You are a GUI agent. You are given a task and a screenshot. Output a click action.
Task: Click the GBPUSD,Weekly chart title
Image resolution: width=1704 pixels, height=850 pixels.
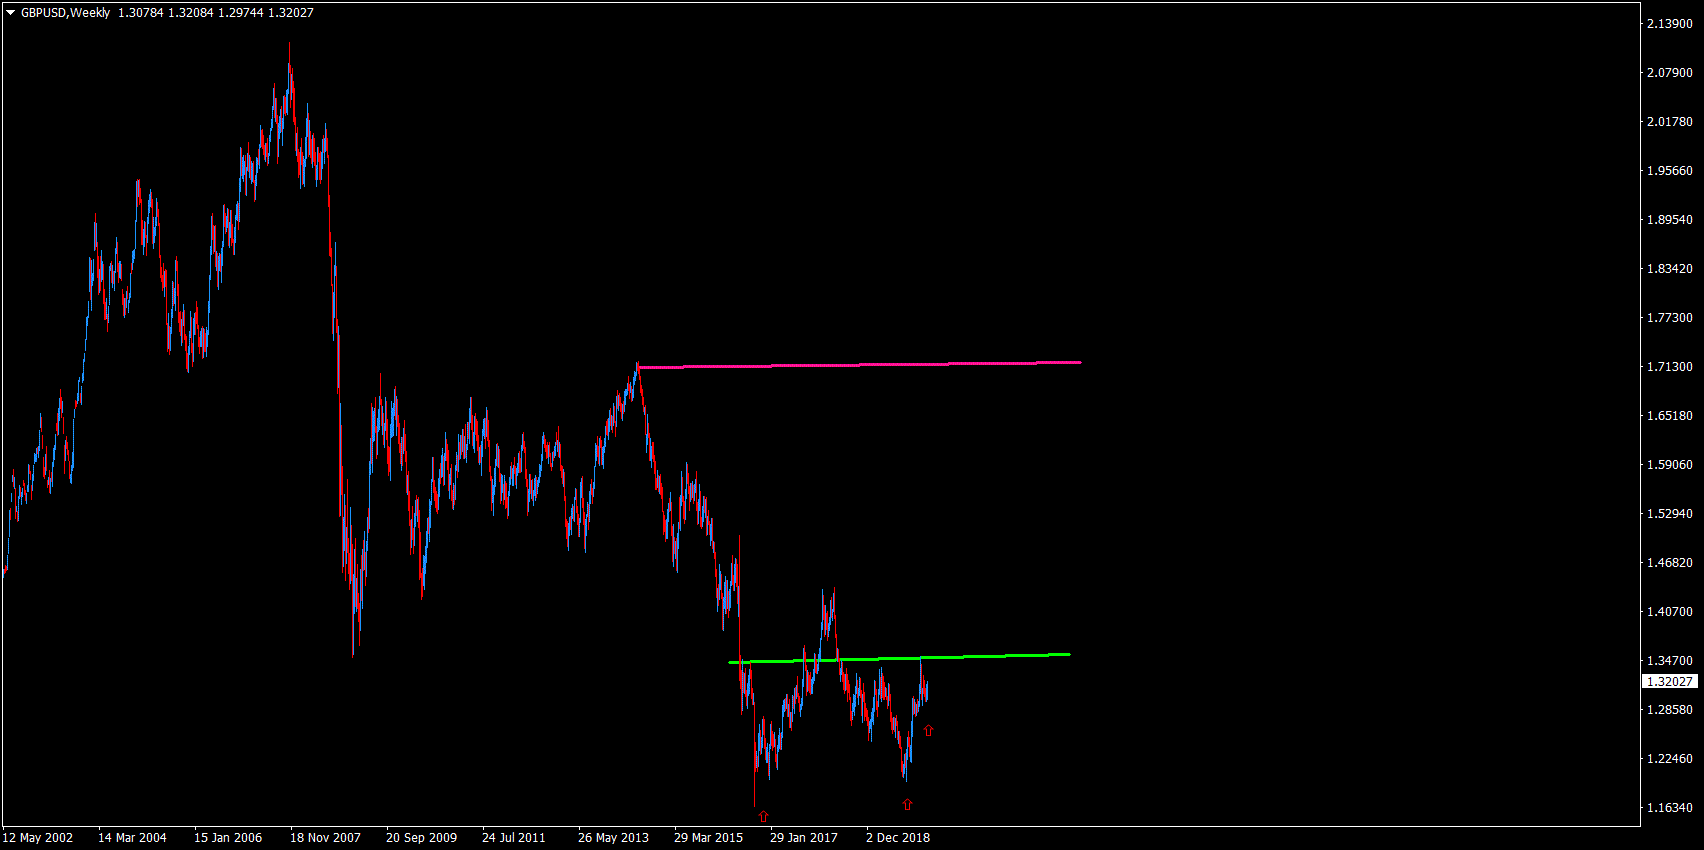click(65, 13)
